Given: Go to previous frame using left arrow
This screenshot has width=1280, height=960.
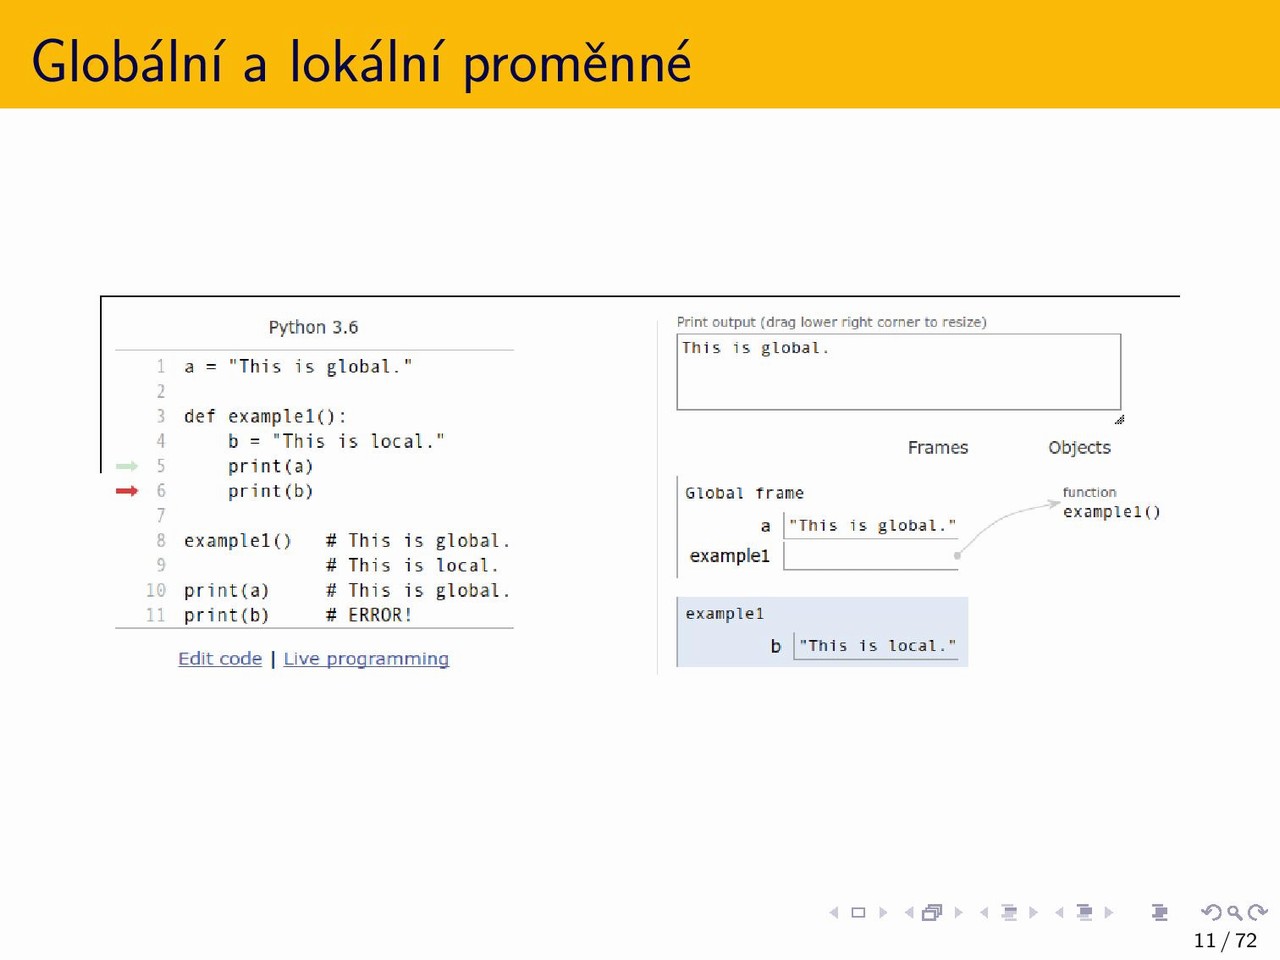Looking at the screenshot, I should (x=909, y=912).
